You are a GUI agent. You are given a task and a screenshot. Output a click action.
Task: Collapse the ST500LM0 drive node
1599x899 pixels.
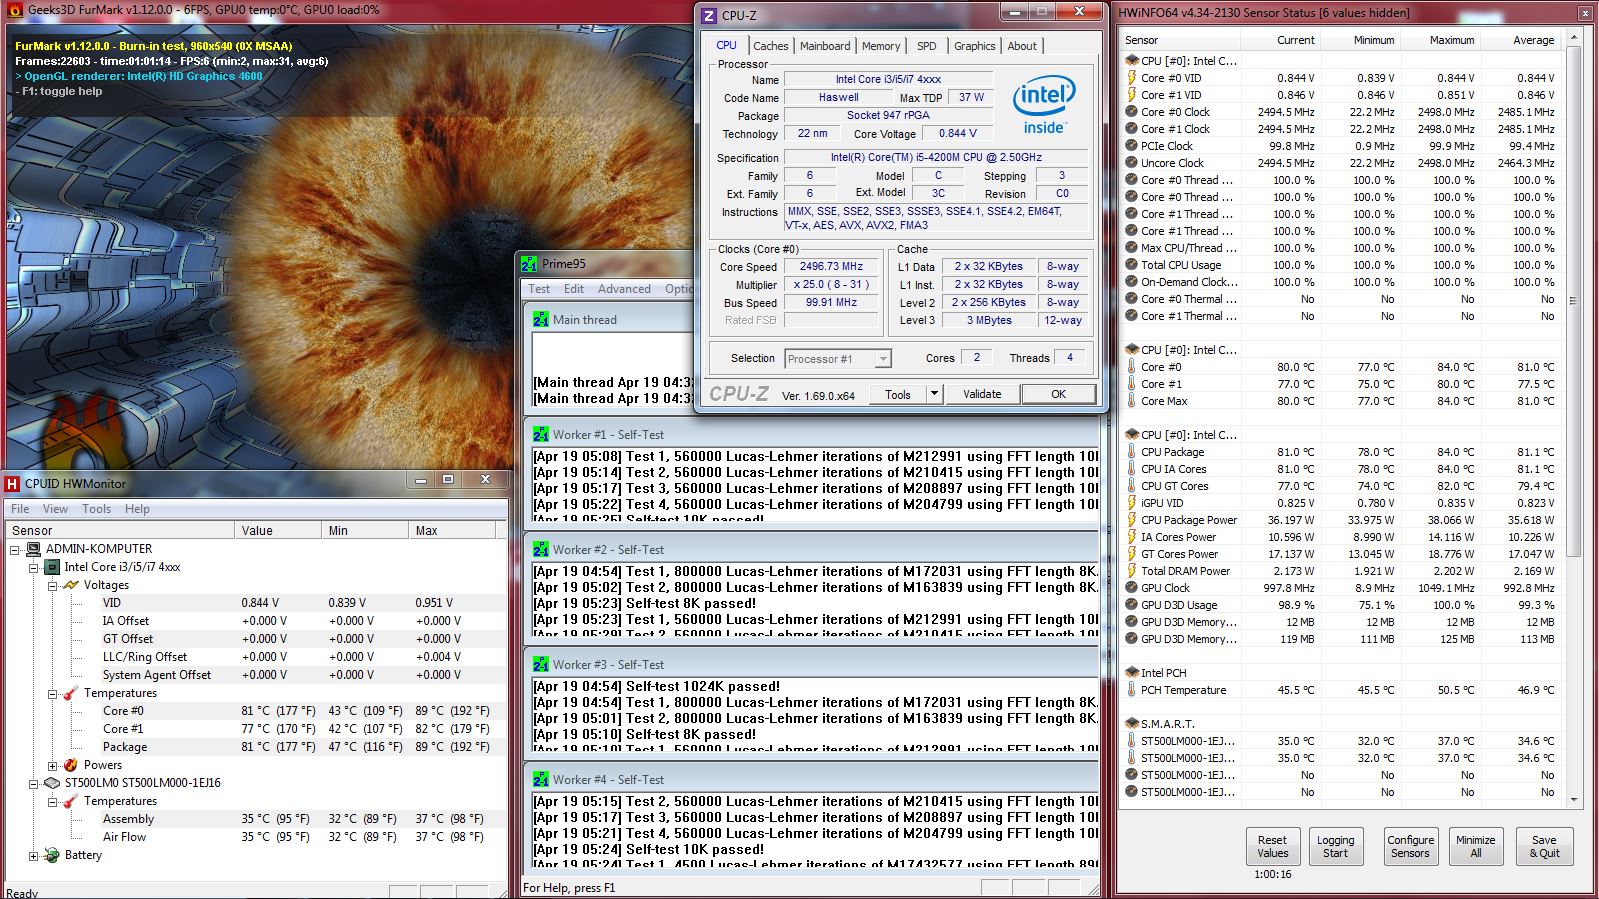(33, 783)
